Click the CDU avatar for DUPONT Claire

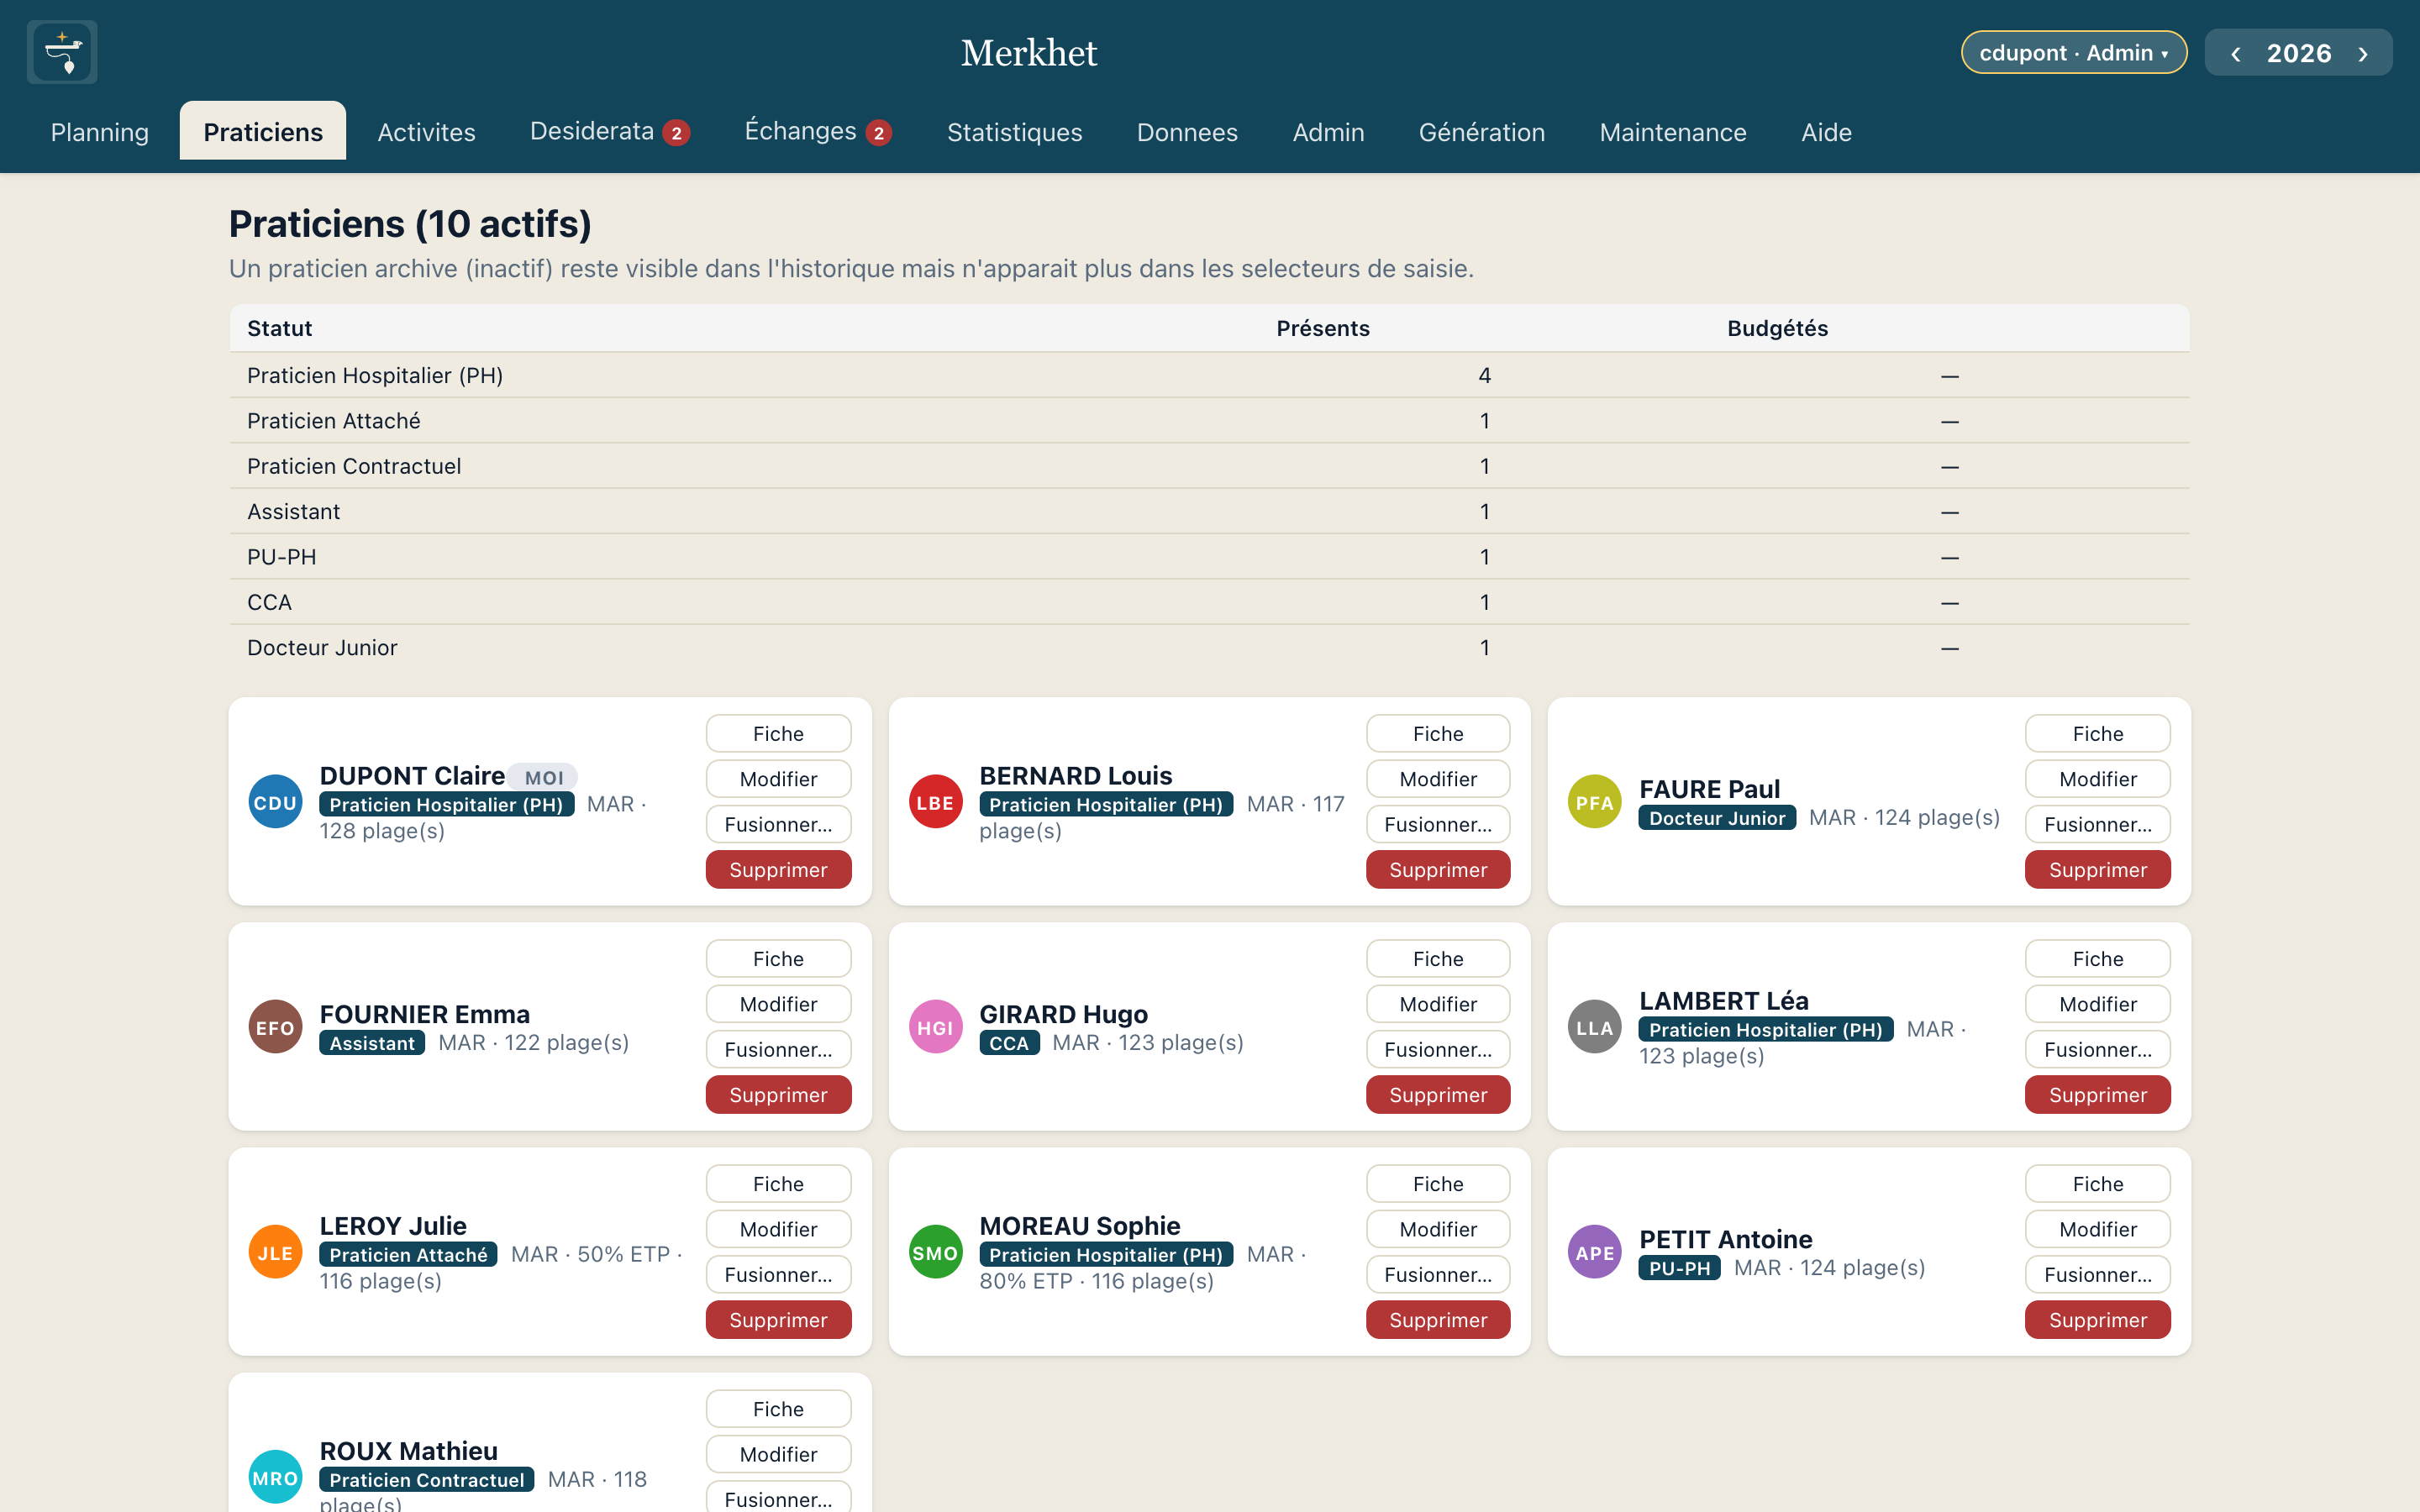275,802
